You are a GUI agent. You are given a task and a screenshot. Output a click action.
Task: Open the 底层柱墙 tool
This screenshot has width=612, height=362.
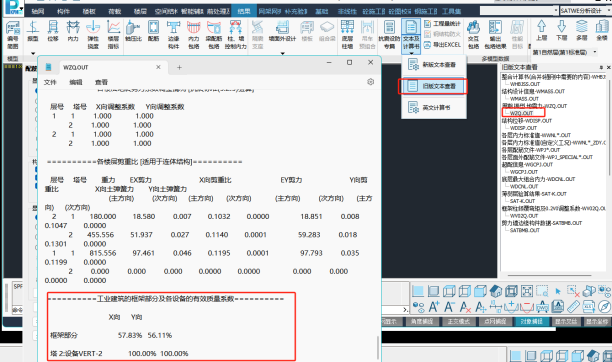point(347,35)
